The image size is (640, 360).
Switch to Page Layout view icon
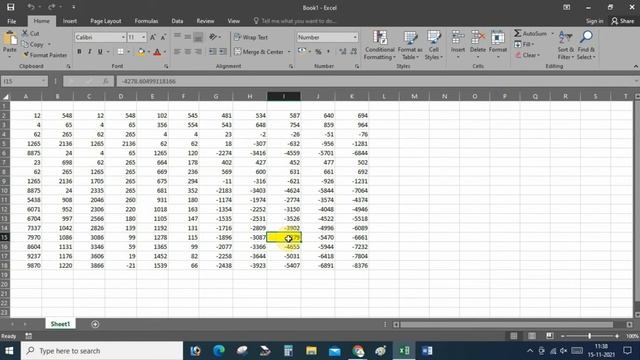[x=532, y=336]
